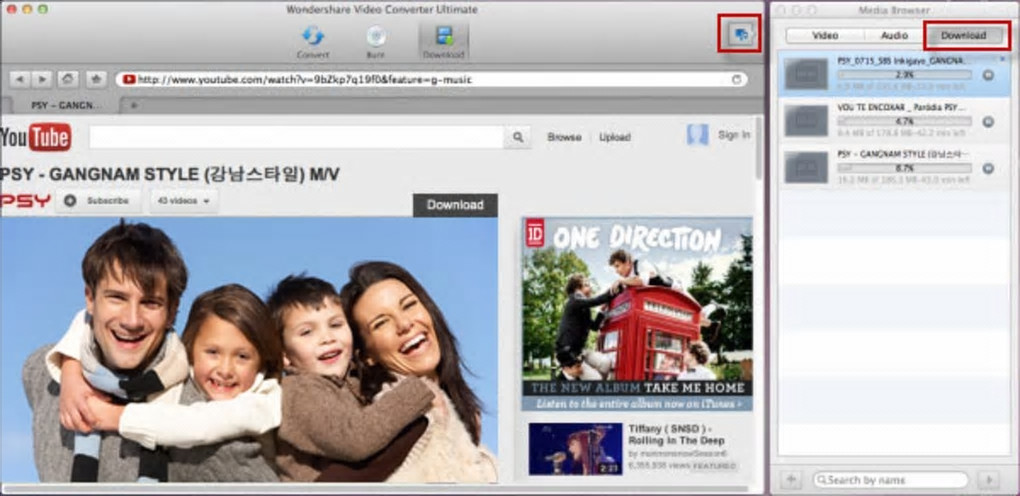Click the YouTube logo
This screenshot has width=1020, height=496.
click(x=36, y=137)
